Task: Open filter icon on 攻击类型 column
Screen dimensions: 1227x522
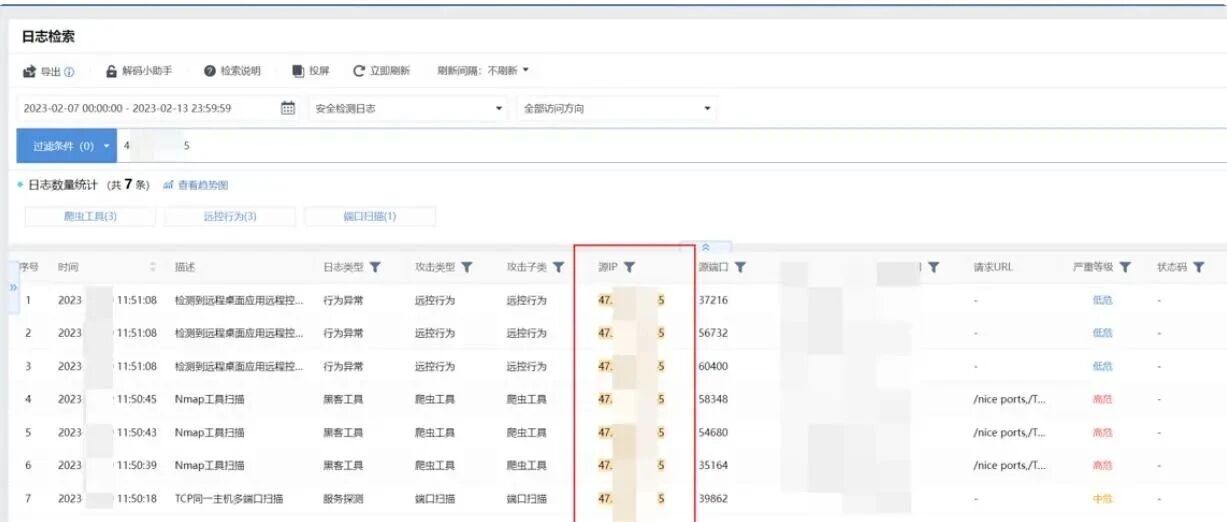Action: [x=467, y=267]
